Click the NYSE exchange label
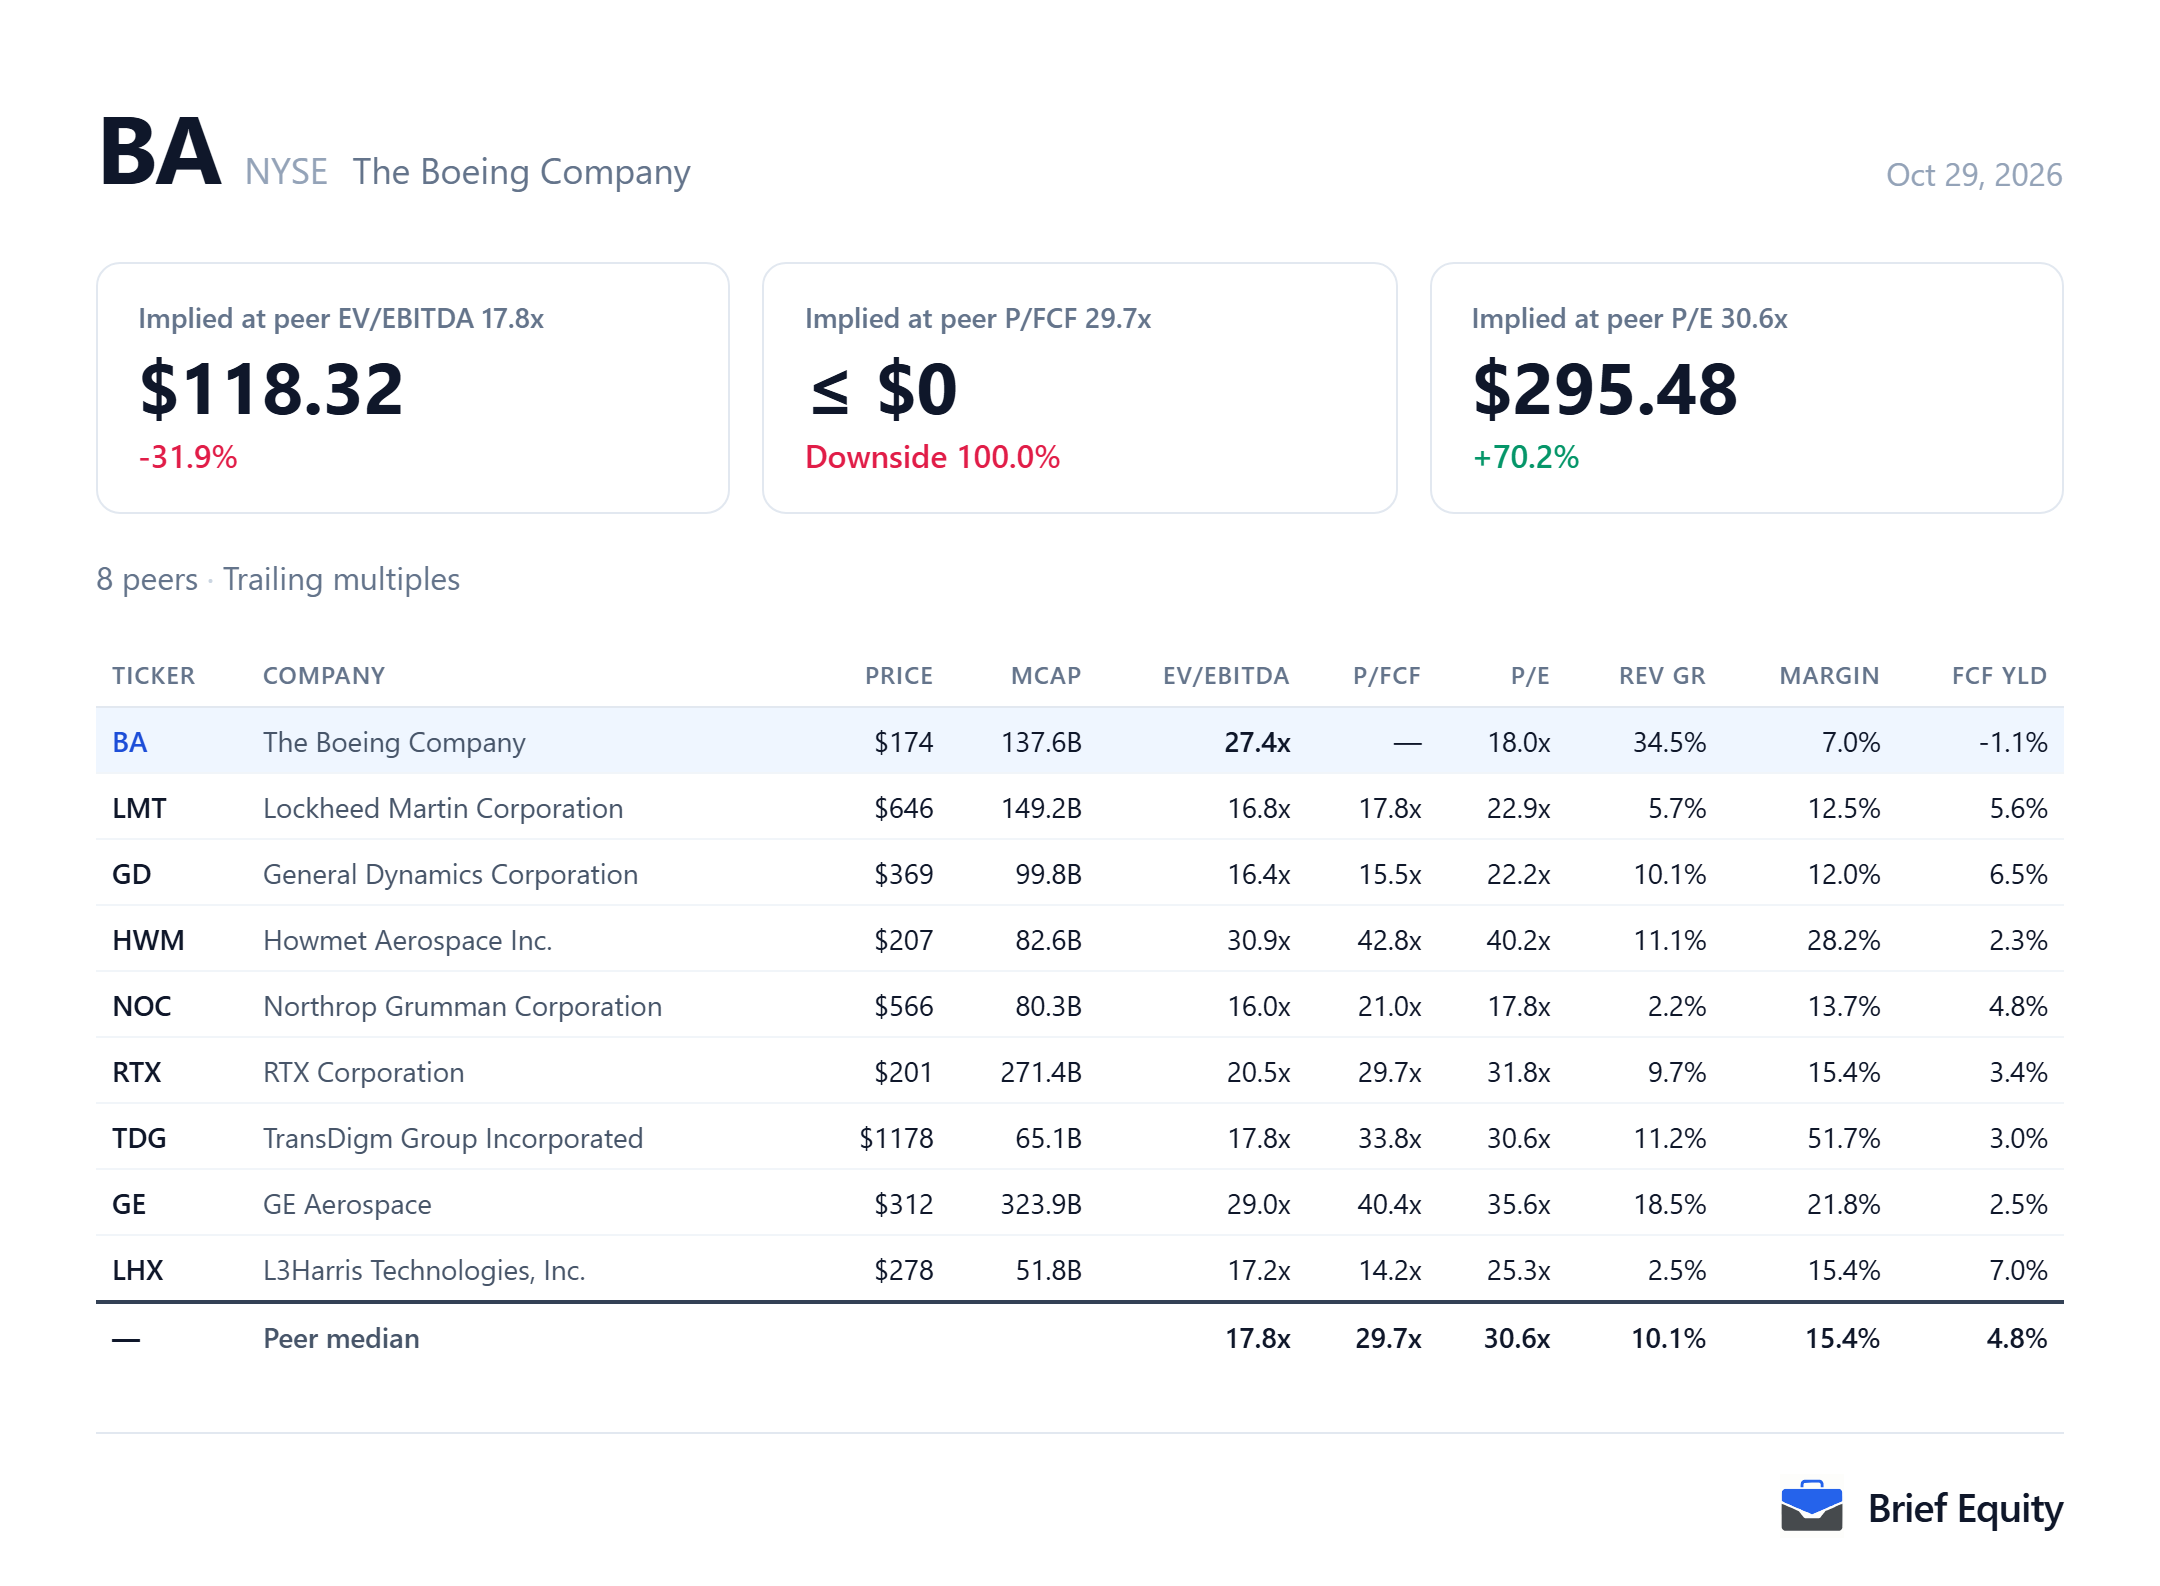The height and width of the screenshot is (1586, 2160). pos(286,172)
